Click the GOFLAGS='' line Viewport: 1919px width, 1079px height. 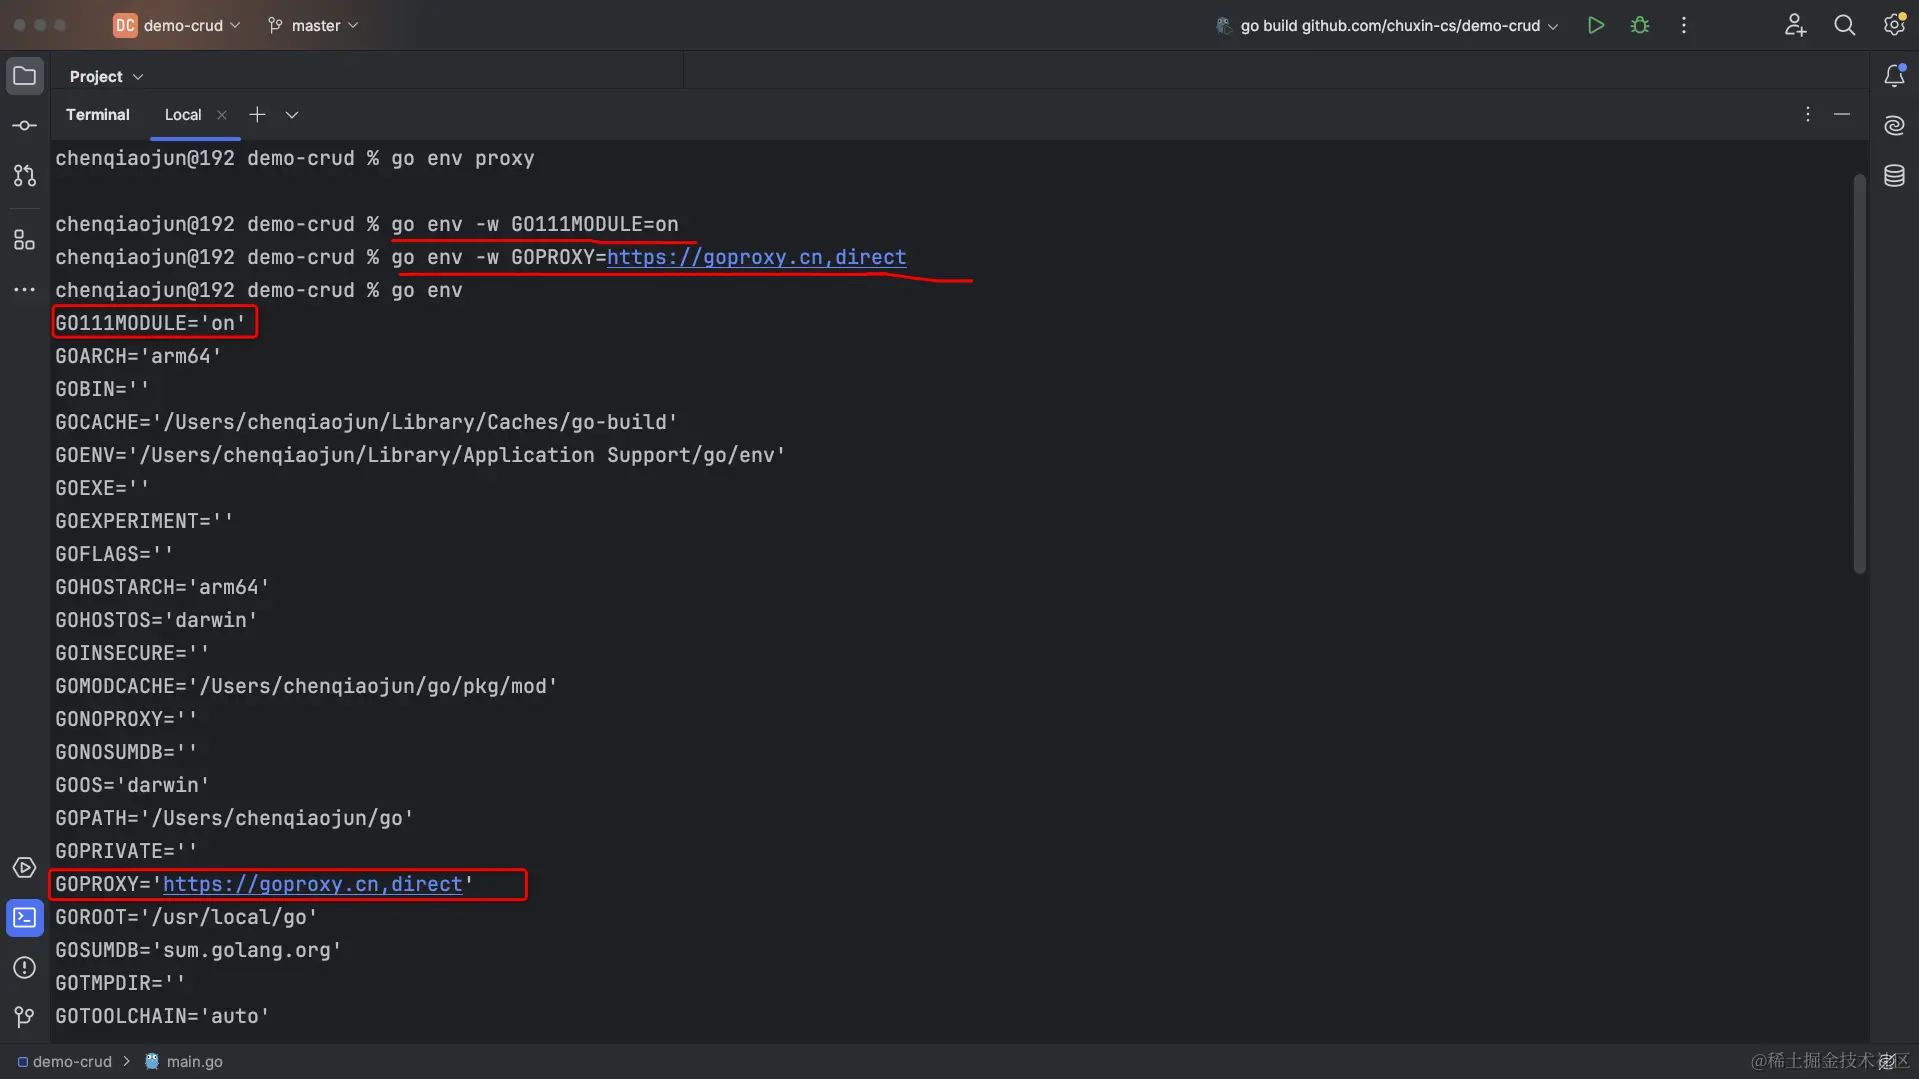pos(114,554)
